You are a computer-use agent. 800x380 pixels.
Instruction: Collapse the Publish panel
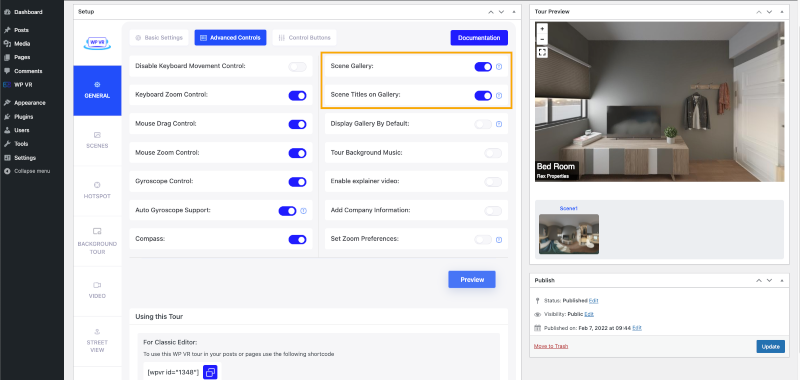click(x=782, y=281)
